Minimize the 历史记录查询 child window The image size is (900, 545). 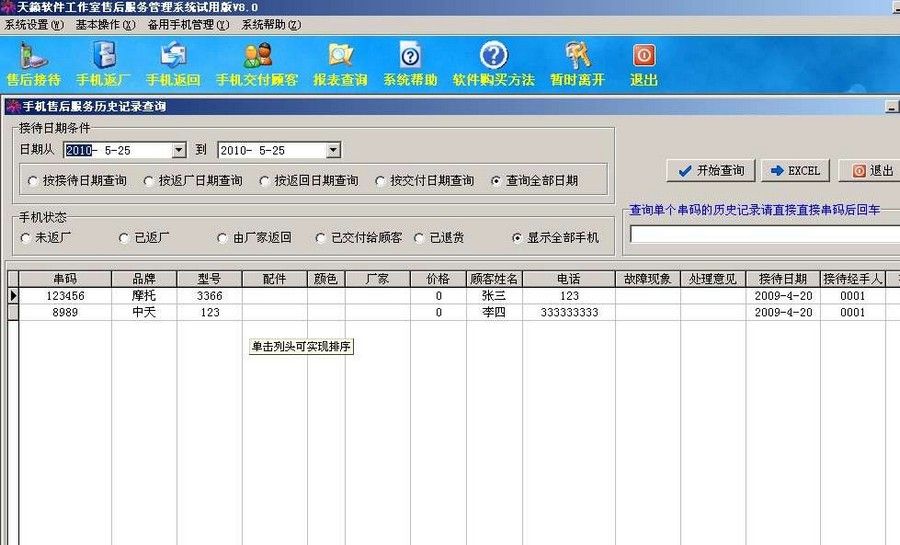click(x=891, y=107)
